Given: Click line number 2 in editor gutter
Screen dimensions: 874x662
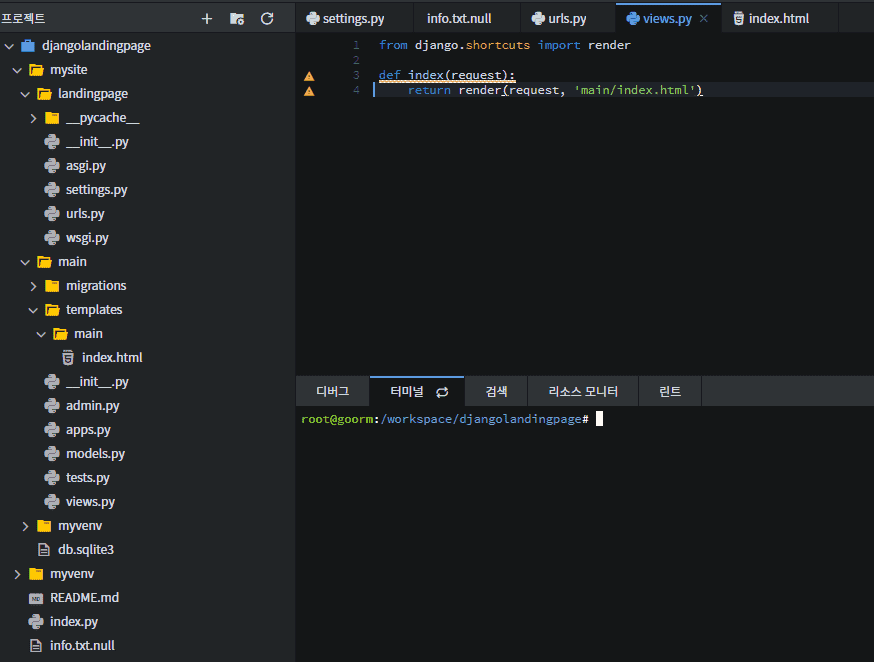Looking at the screenshot, I should (356, 60).
